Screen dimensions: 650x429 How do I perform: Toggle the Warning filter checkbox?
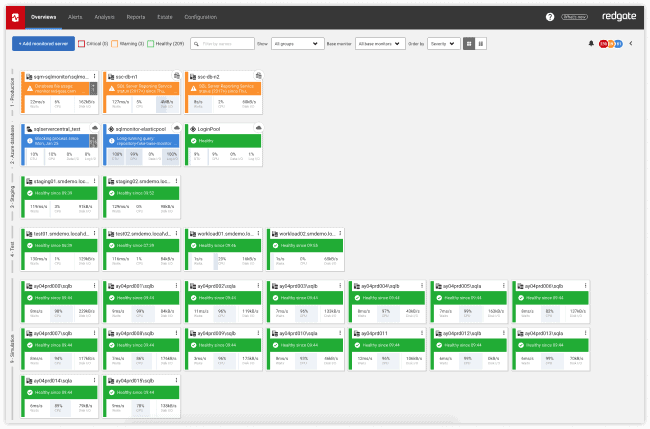(115, 44)
